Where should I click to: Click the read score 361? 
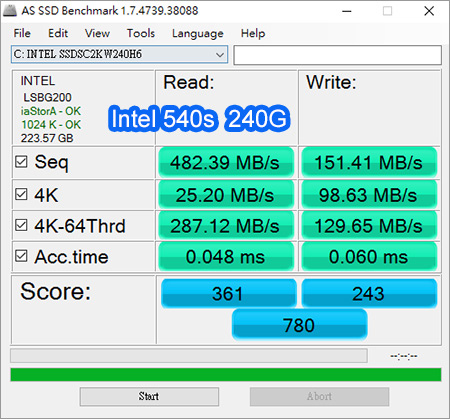pyautogui.click(x=228, y=293)
